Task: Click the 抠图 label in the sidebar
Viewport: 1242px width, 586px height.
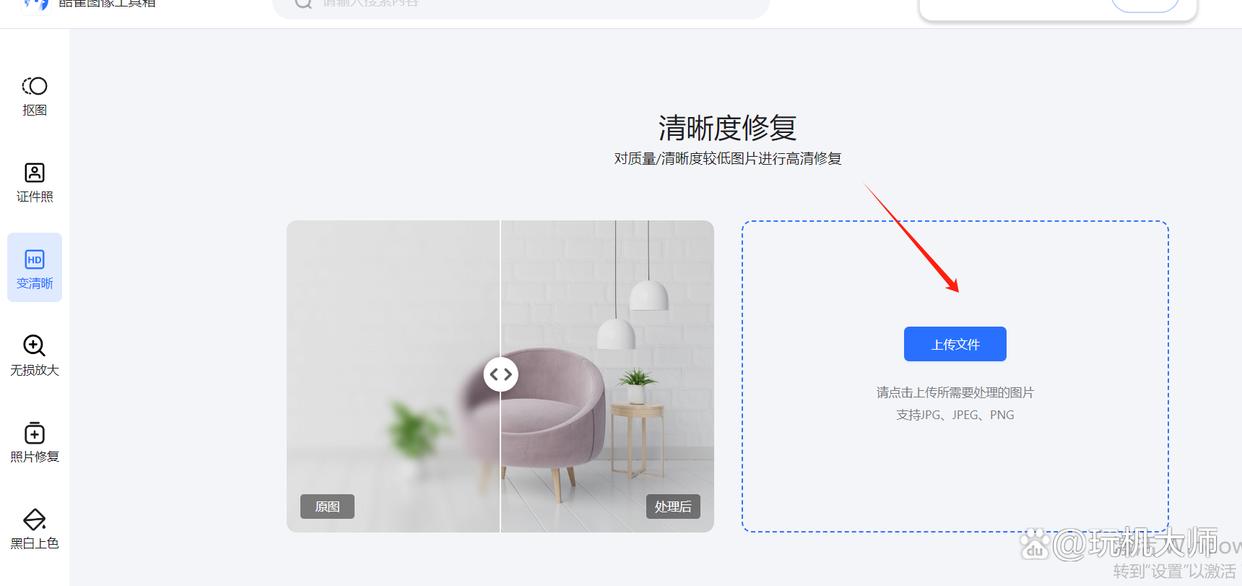Action: [x=34, y=110]
